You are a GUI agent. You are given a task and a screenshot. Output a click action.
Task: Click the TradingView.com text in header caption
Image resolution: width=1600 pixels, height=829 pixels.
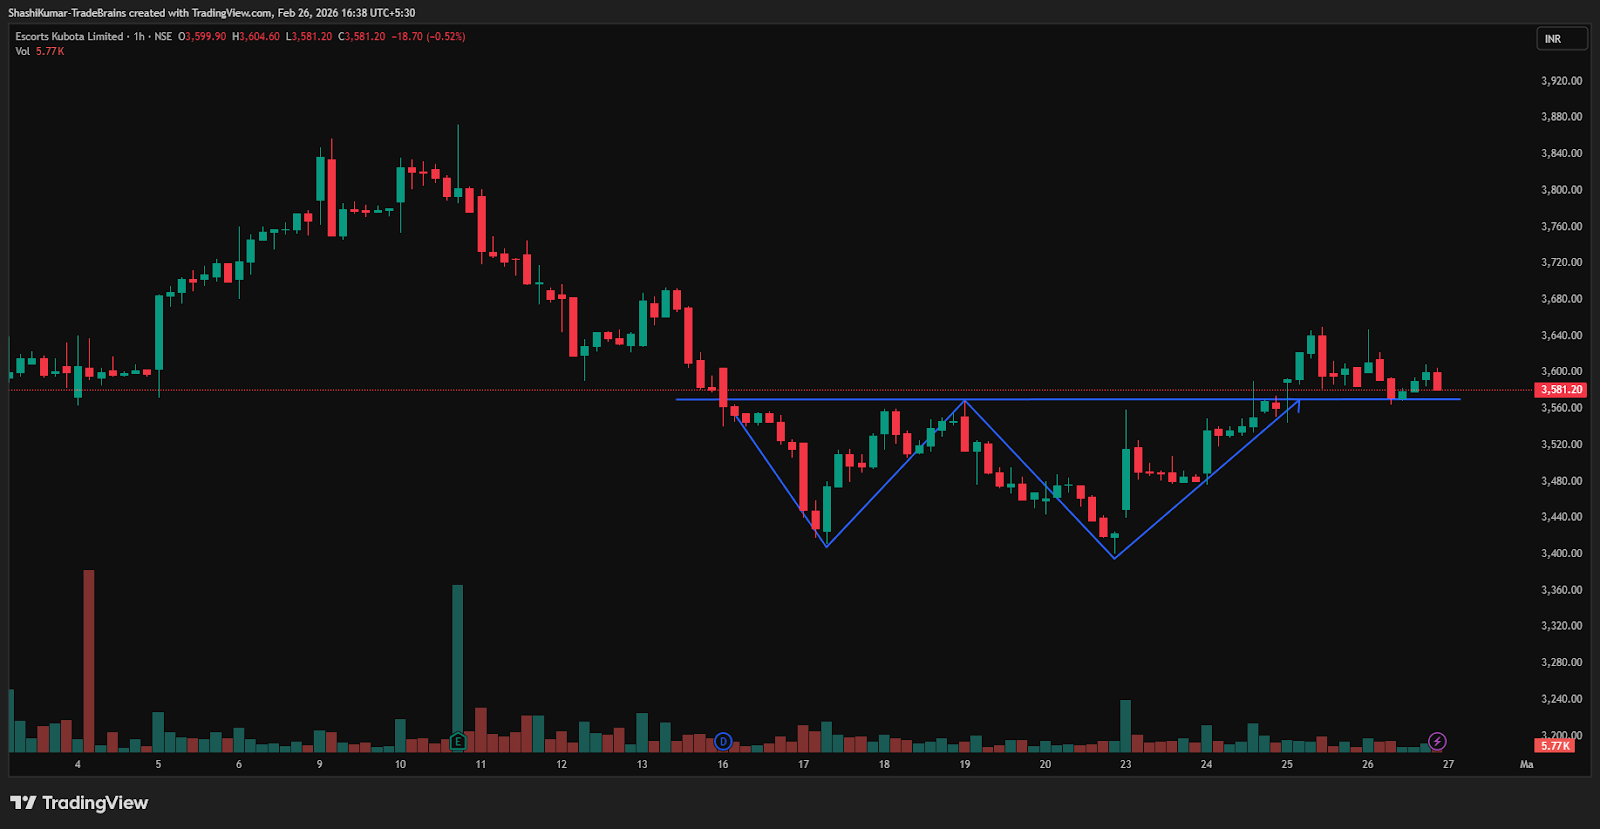pyautogui.click(x=232, y=13)
